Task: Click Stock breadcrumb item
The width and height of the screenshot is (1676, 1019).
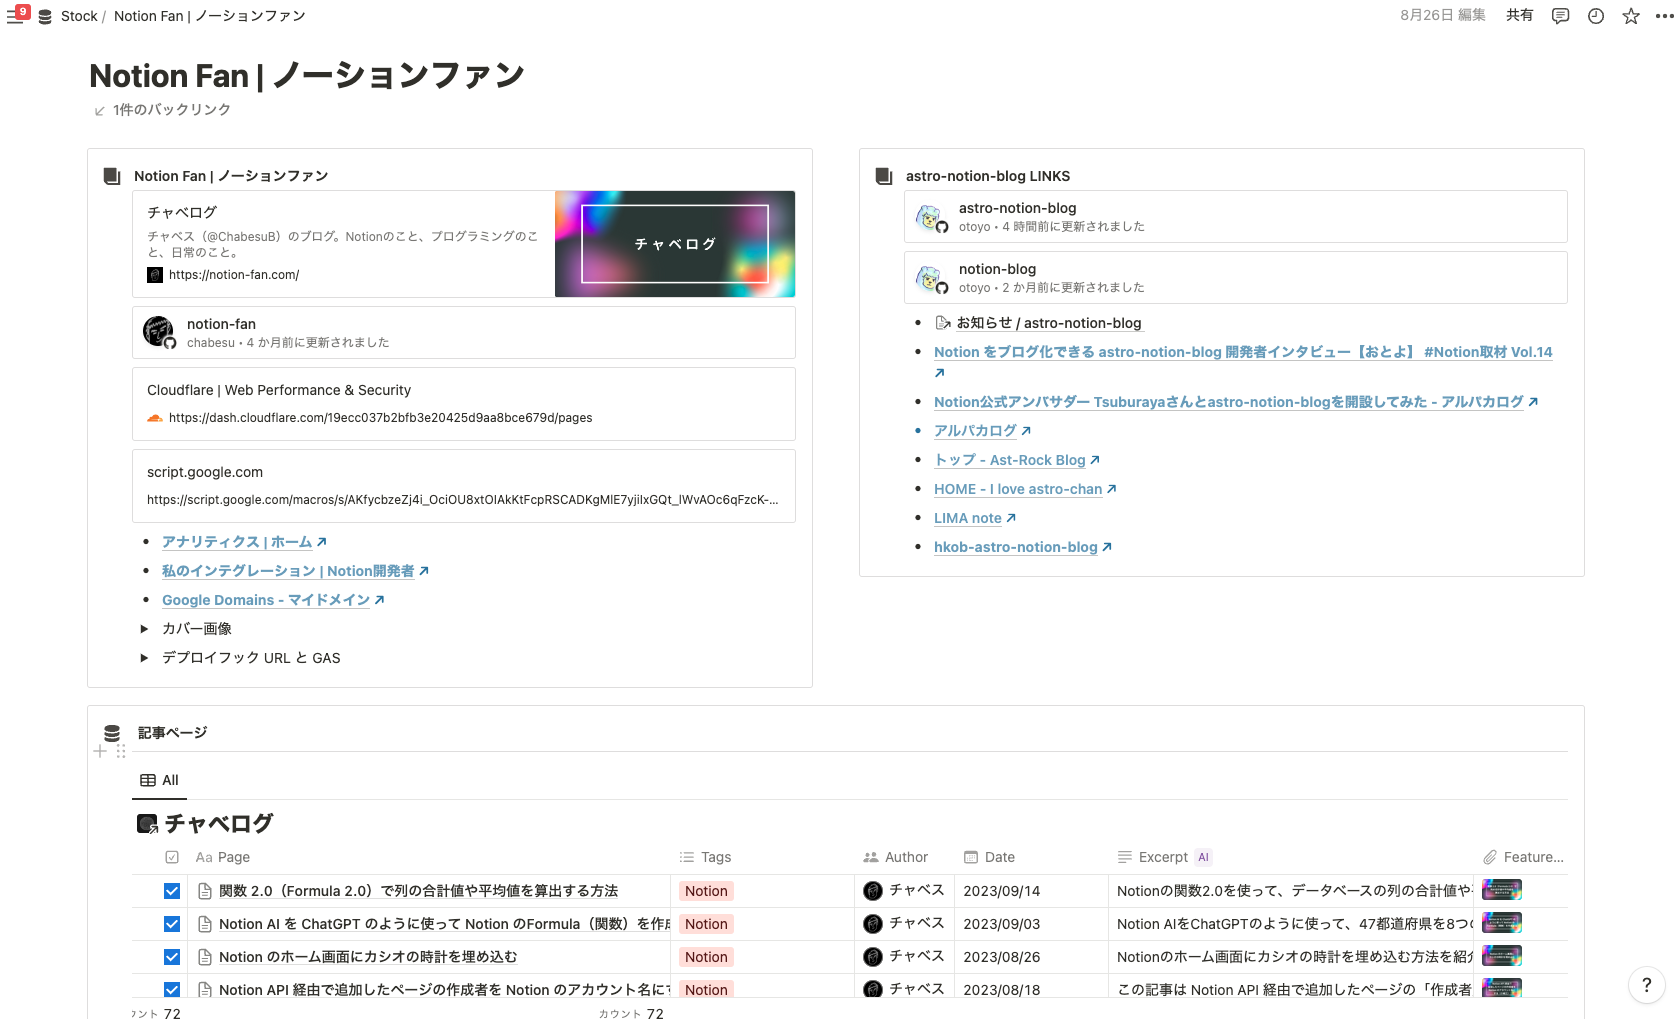Action: pyautogui.click(x=79, y=16)
